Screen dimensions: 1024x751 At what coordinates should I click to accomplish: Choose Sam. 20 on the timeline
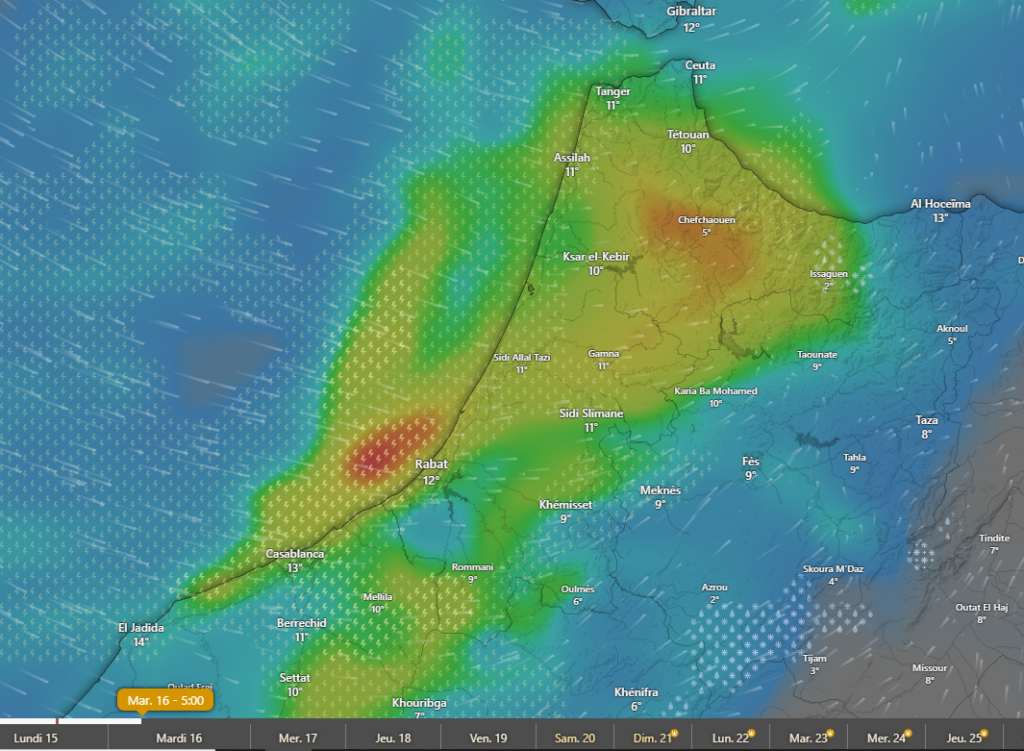[575, 738]
